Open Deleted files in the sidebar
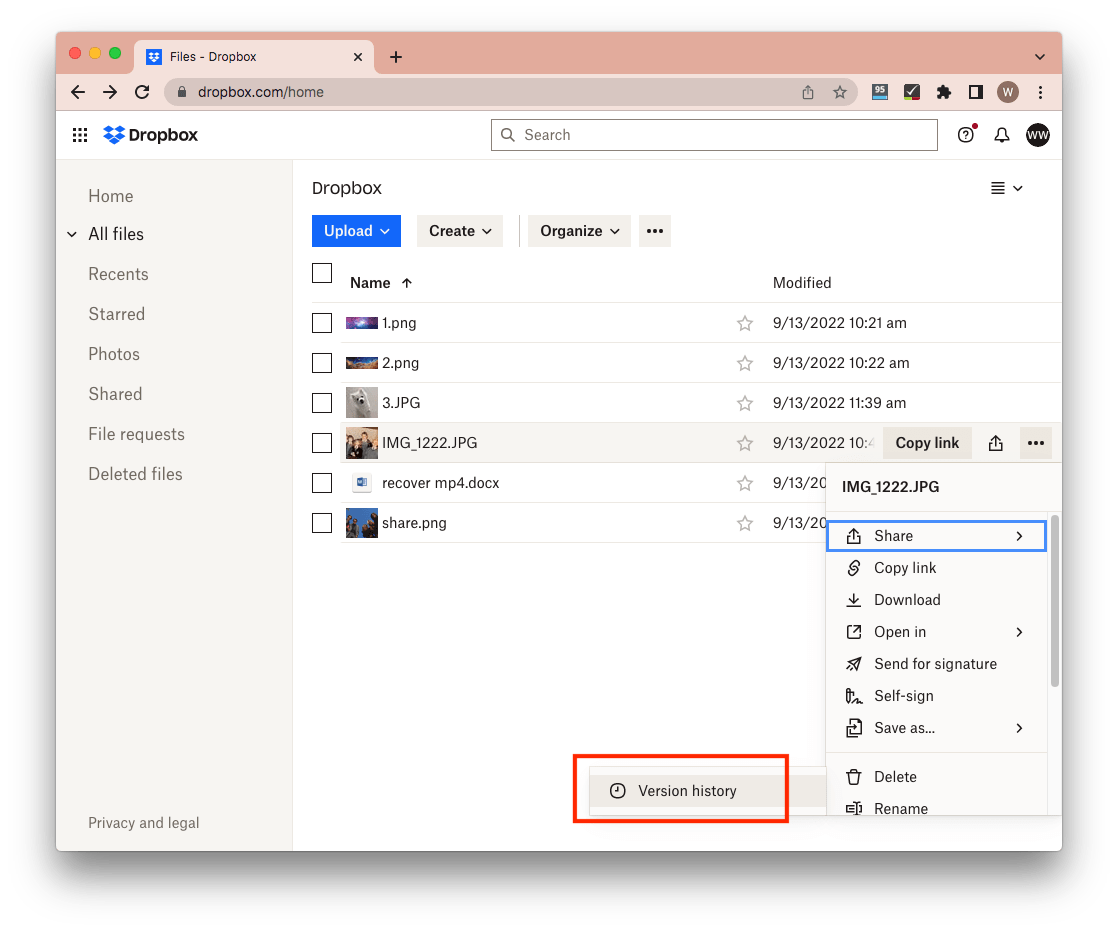Viewport: 1118px width, 931px height. click(x=135, y=474)
